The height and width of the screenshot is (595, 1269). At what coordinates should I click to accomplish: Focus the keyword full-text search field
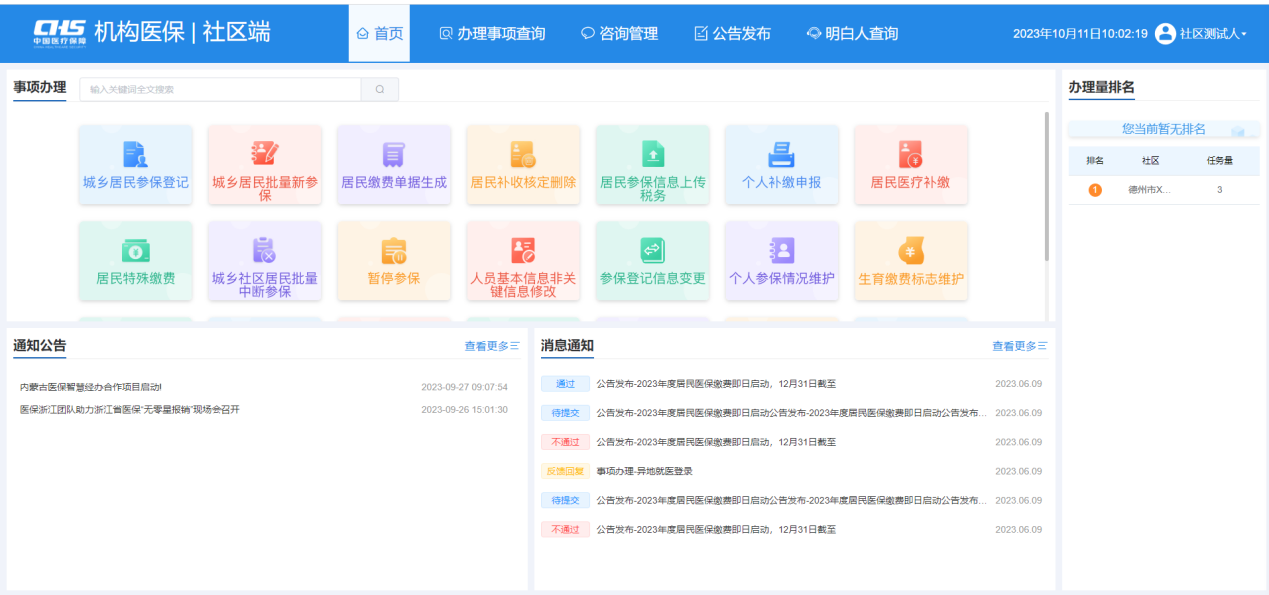220,89
